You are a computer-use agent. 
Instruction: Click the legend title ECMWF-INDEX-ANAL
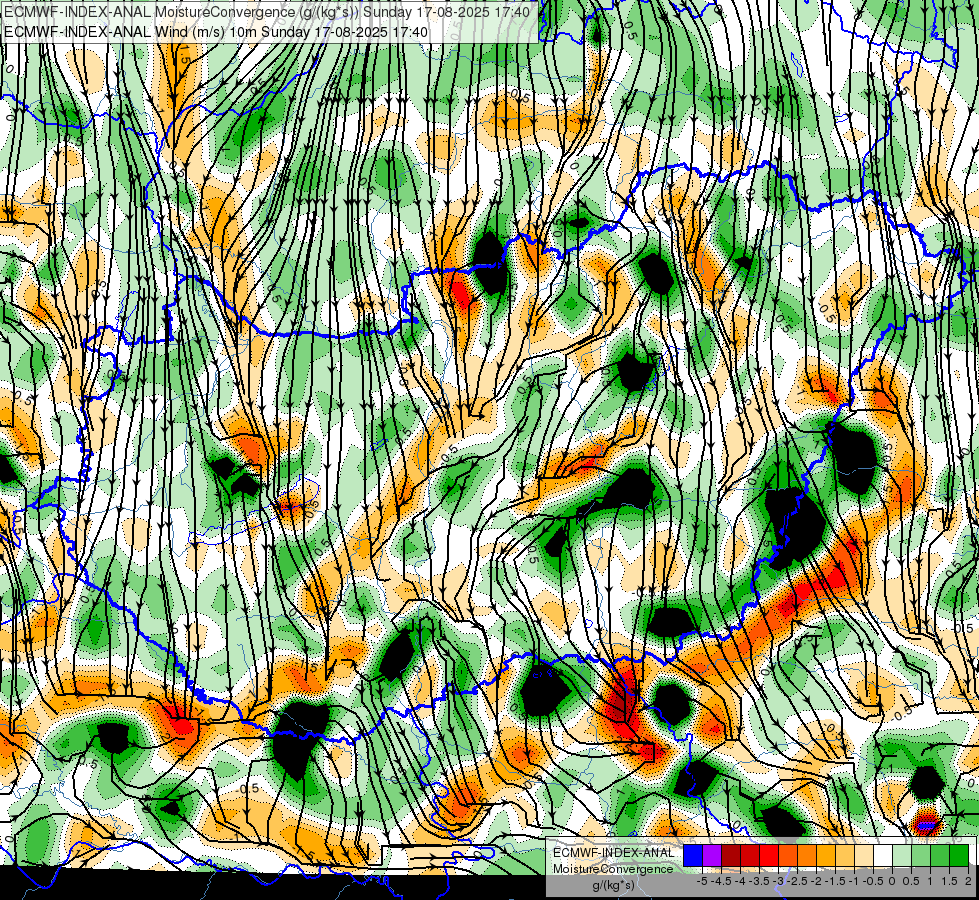point(613,853)
